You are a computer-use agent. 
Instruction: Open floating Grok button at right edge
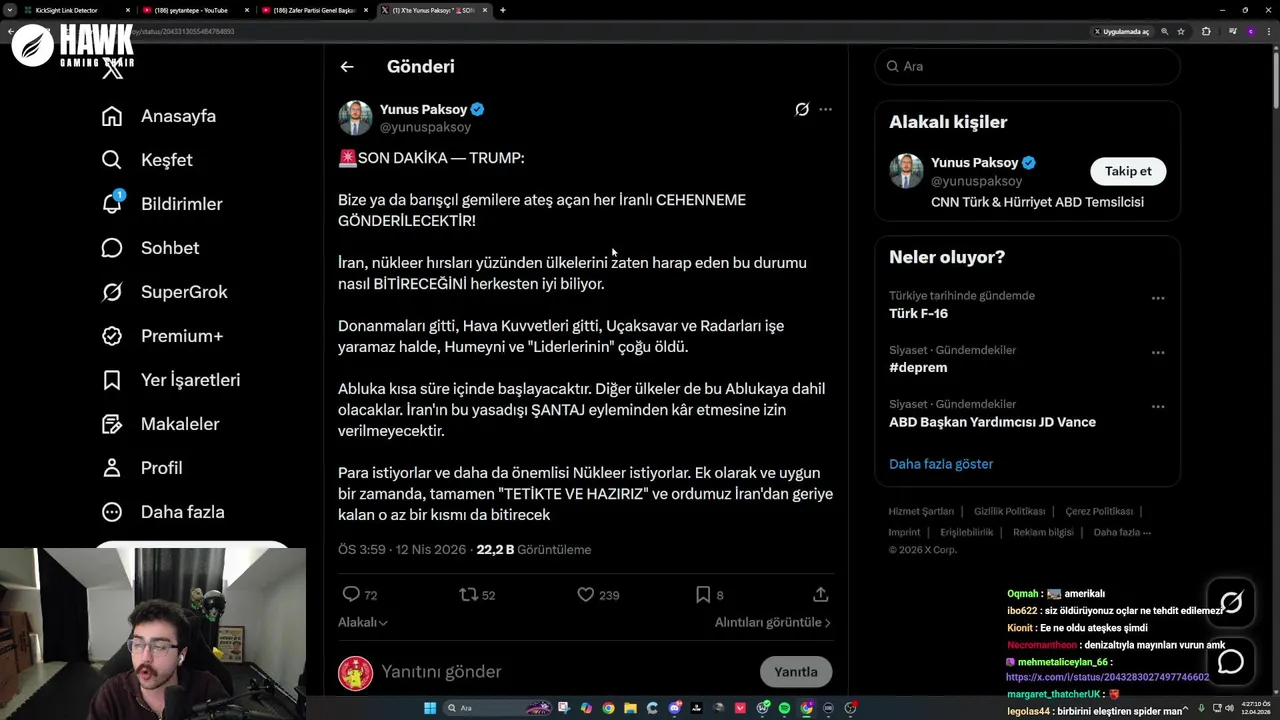point(1231,602)
